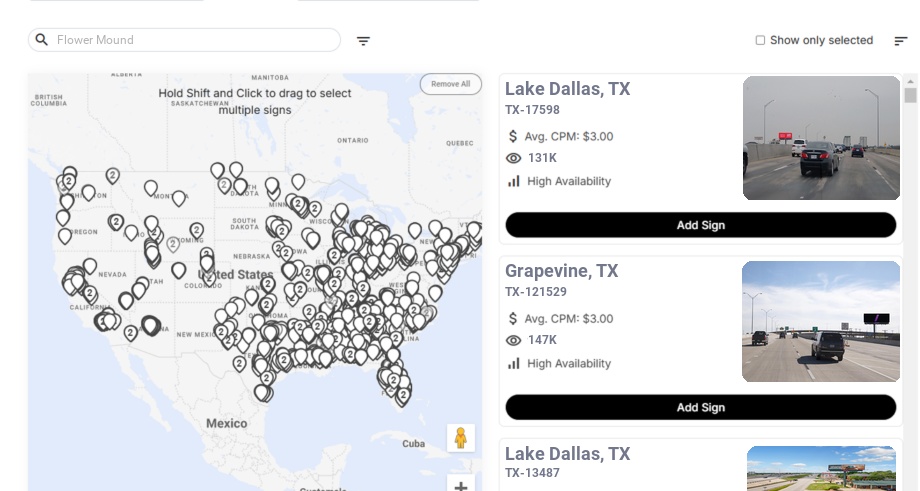The width and height of the screenshot is (920, 491).
Task: Click the availability bars icon for Lake Dallas
Action: click(514, 181)
